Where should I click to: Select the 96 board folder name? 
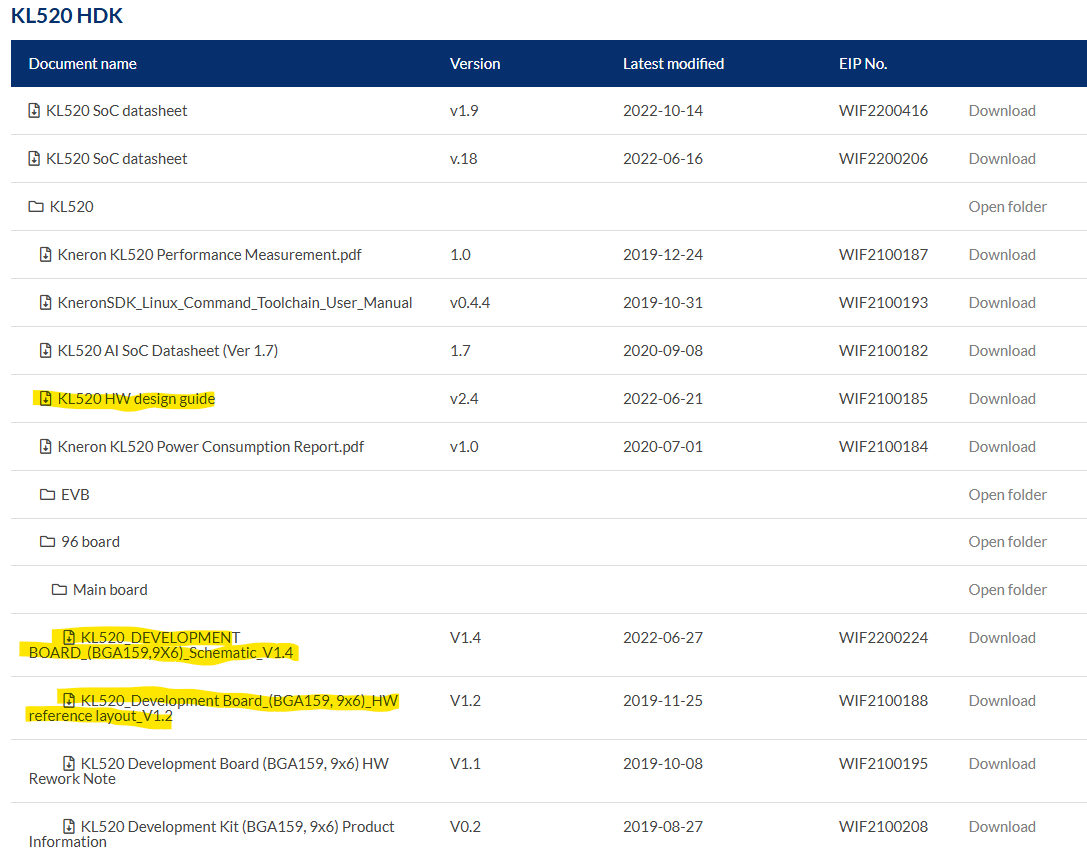click(x=90, y=542)
